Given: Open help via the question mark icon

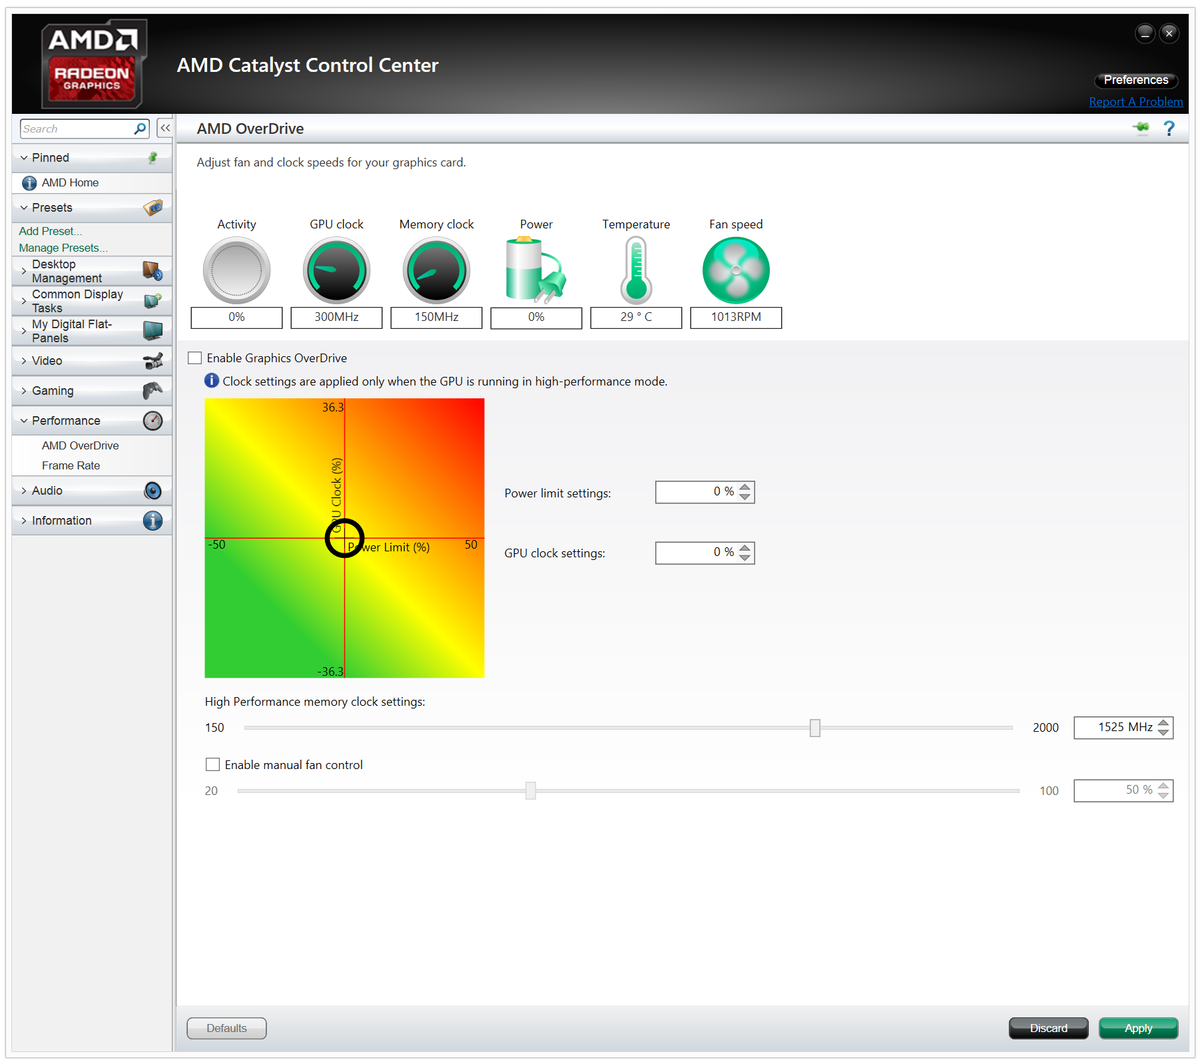Looking at the screenshot, I should [1169, 128].
